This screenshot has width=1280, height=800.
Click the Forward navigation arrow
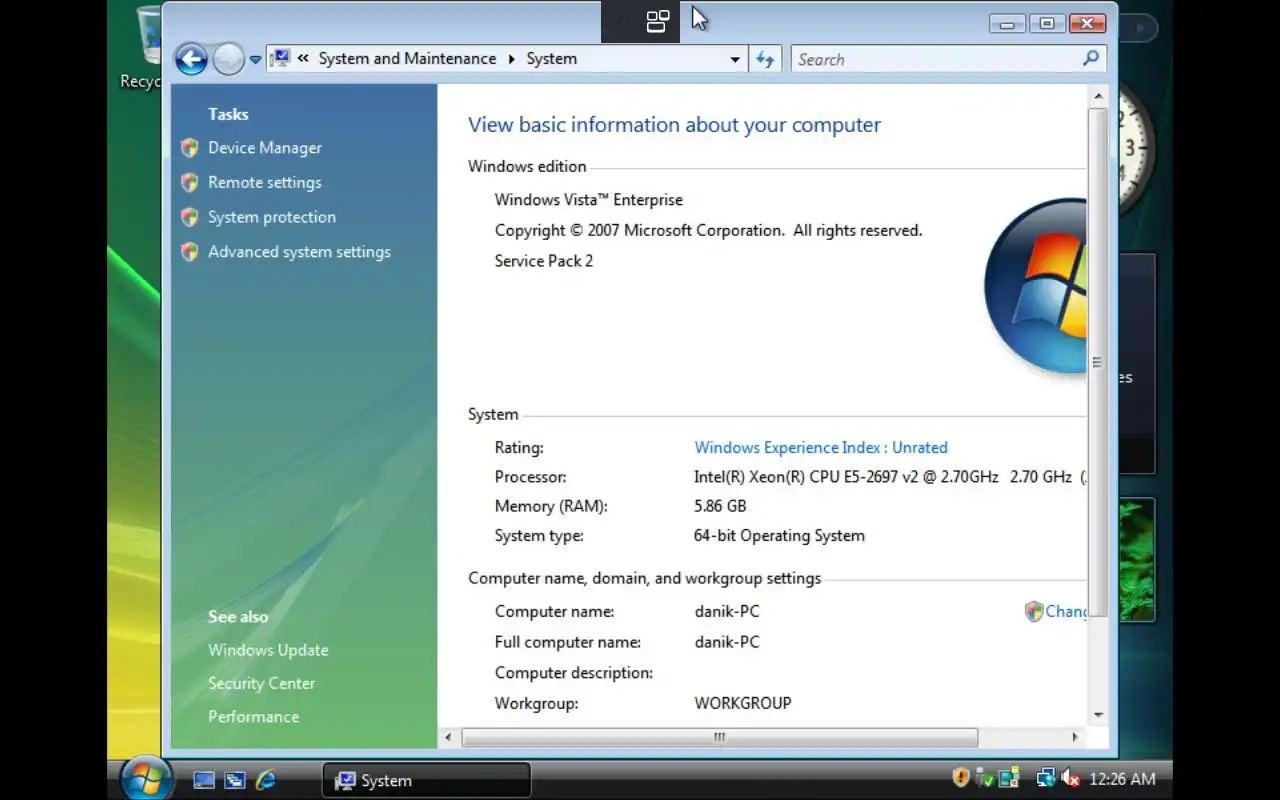pos(229,59)
